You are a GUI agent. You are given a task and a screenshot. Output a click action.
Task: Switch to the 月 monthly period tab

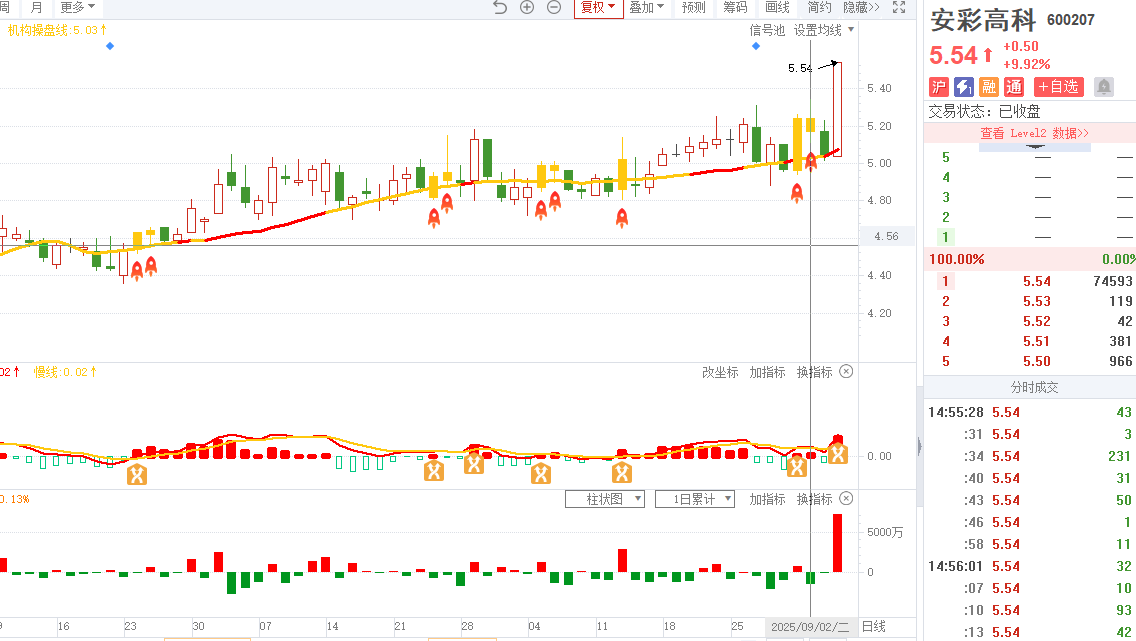click(37, 7)
